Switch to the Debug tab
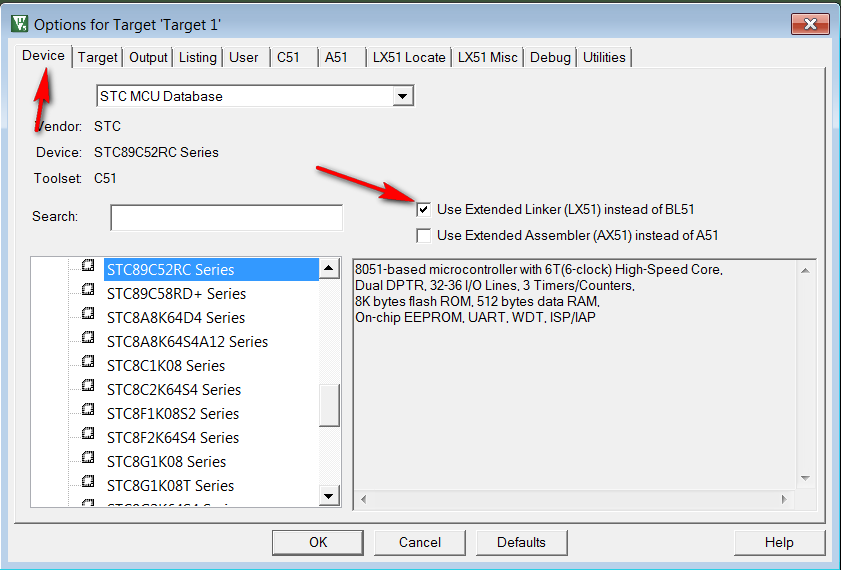 [x=550, y=57]
